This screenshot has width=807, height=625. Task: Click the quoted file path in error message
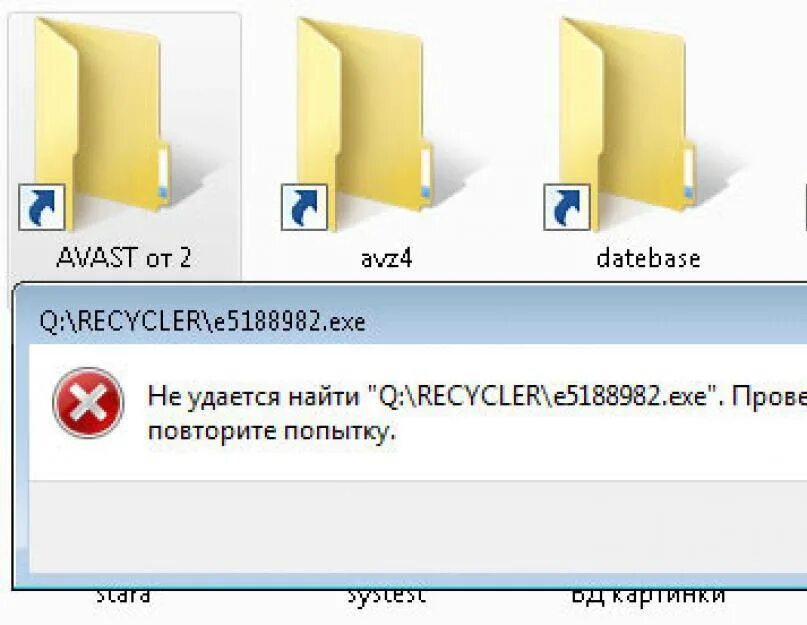[x=543, y=397]
